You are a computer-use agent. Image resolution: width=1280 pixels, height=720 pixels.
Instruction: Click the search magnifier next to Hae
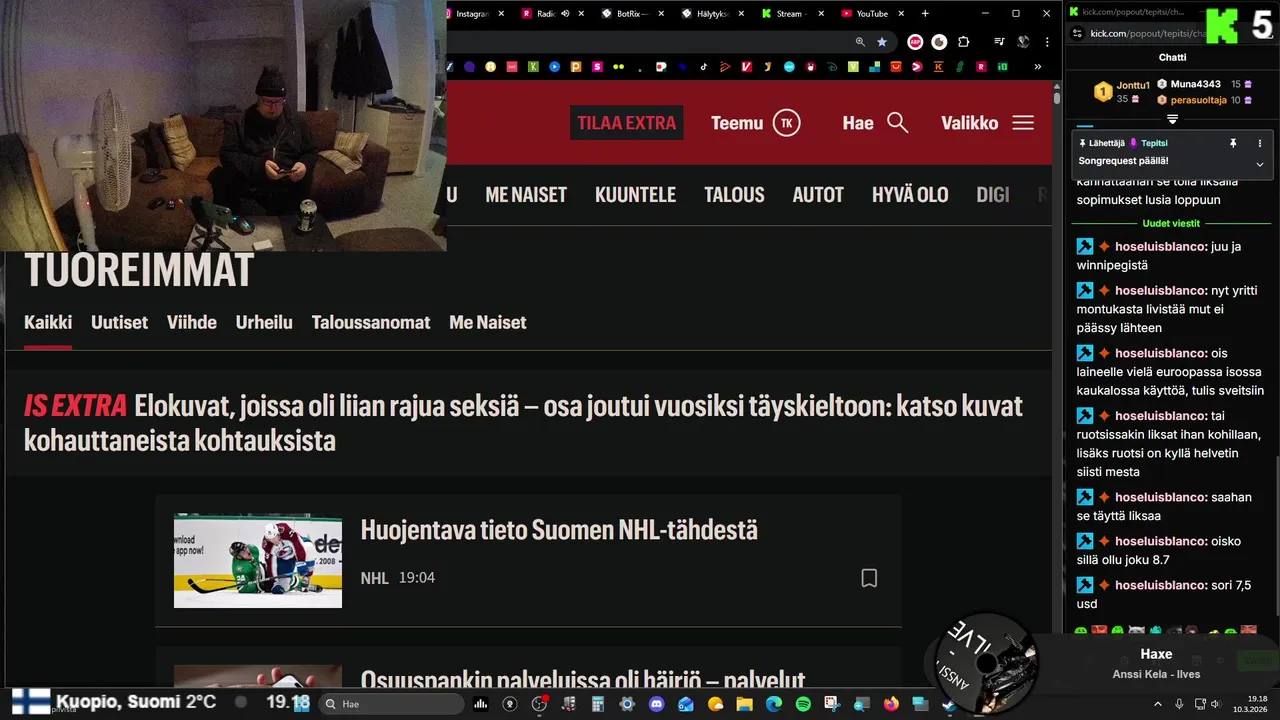tap(897, 123)
